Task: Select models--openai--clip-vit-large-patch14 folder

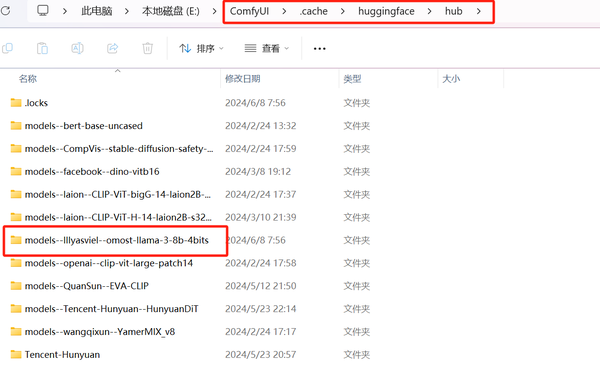Action: [x=109, y=263]
